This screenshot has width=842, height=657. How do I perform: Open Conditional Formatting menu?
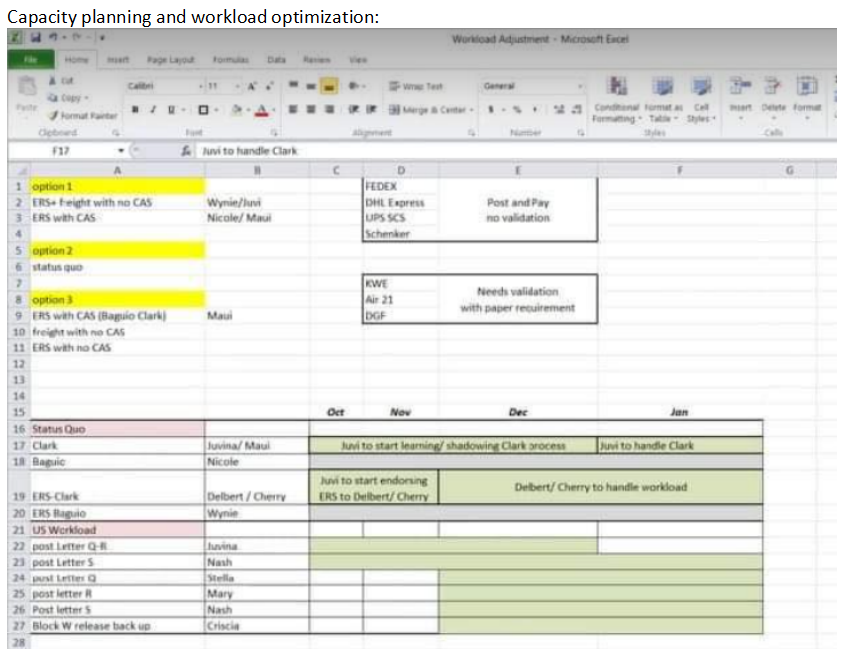click(616, 99)
